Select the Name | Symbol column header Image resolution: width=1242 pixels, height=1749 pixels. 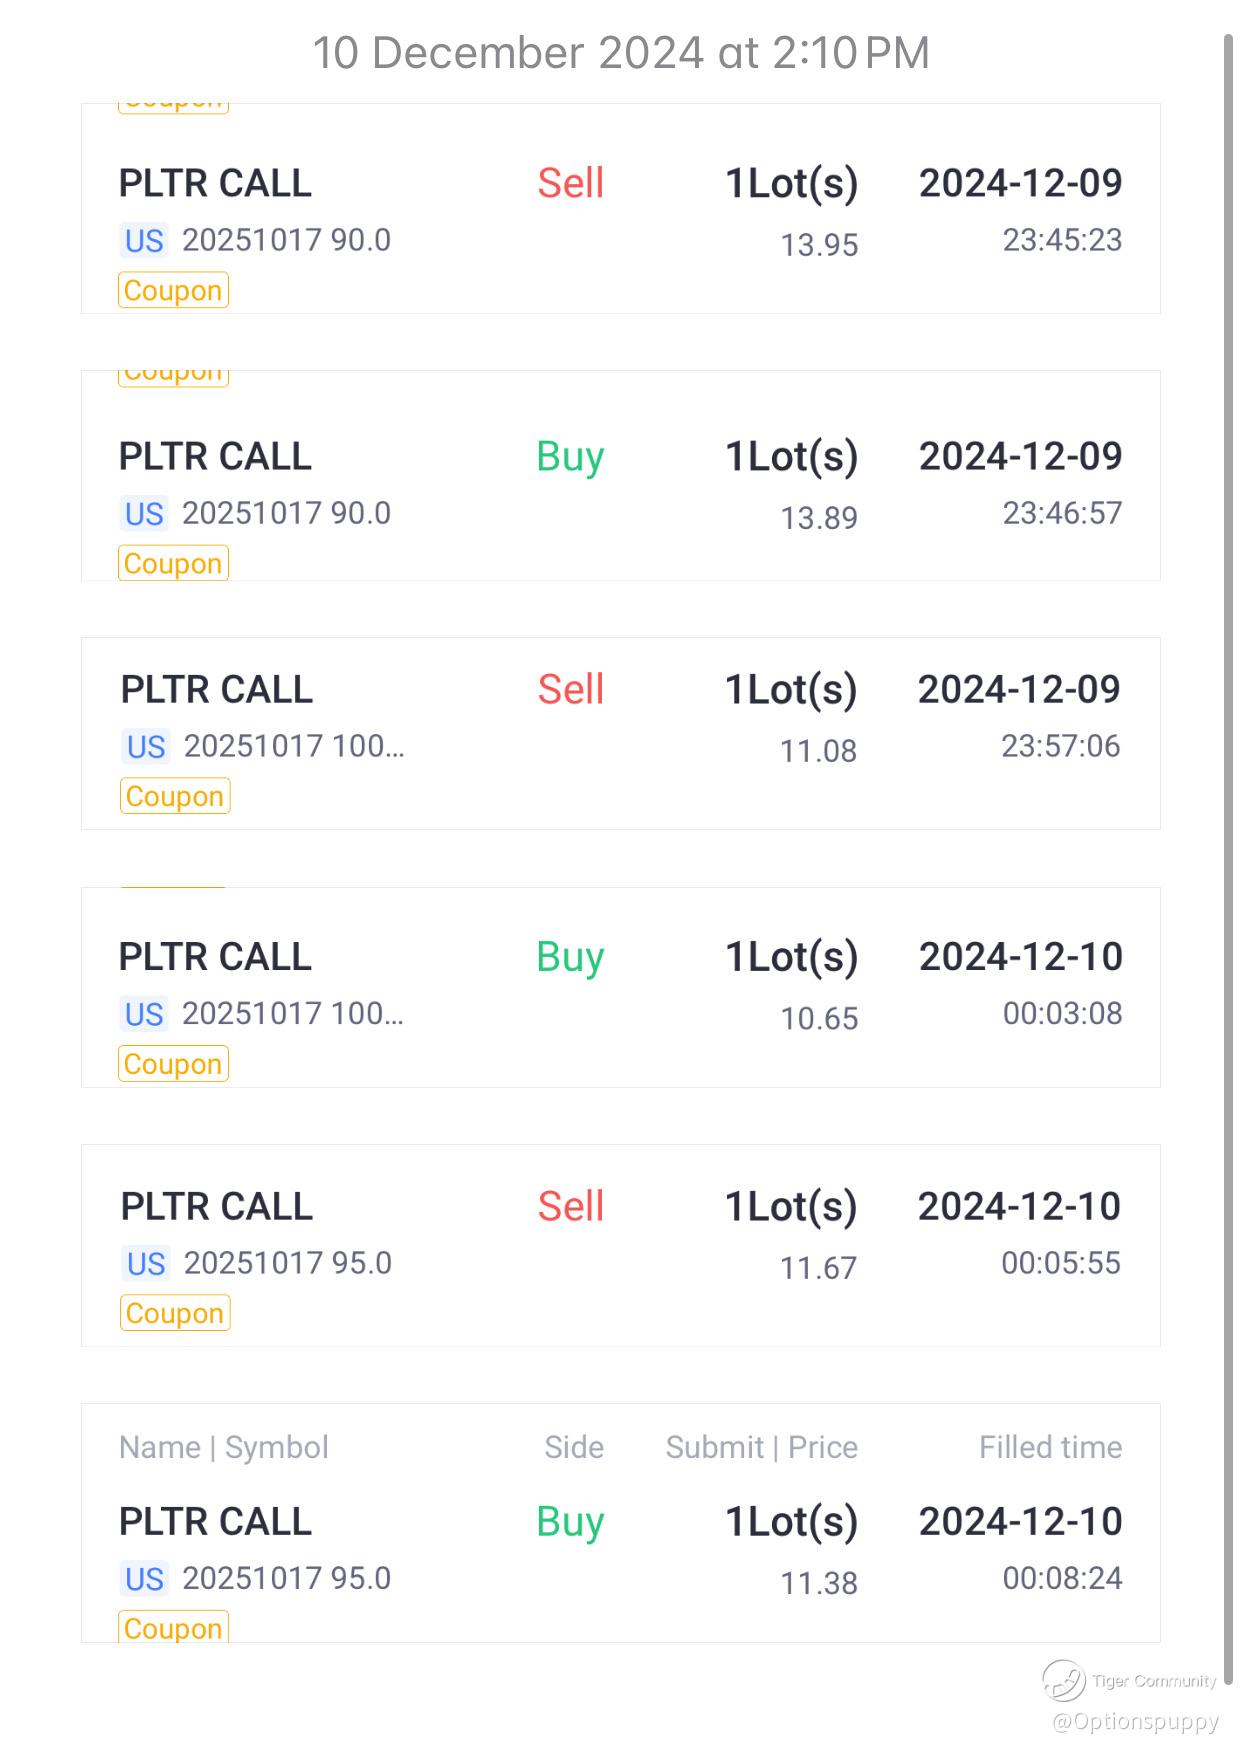pyautogui.click(x=223, y=1447)
